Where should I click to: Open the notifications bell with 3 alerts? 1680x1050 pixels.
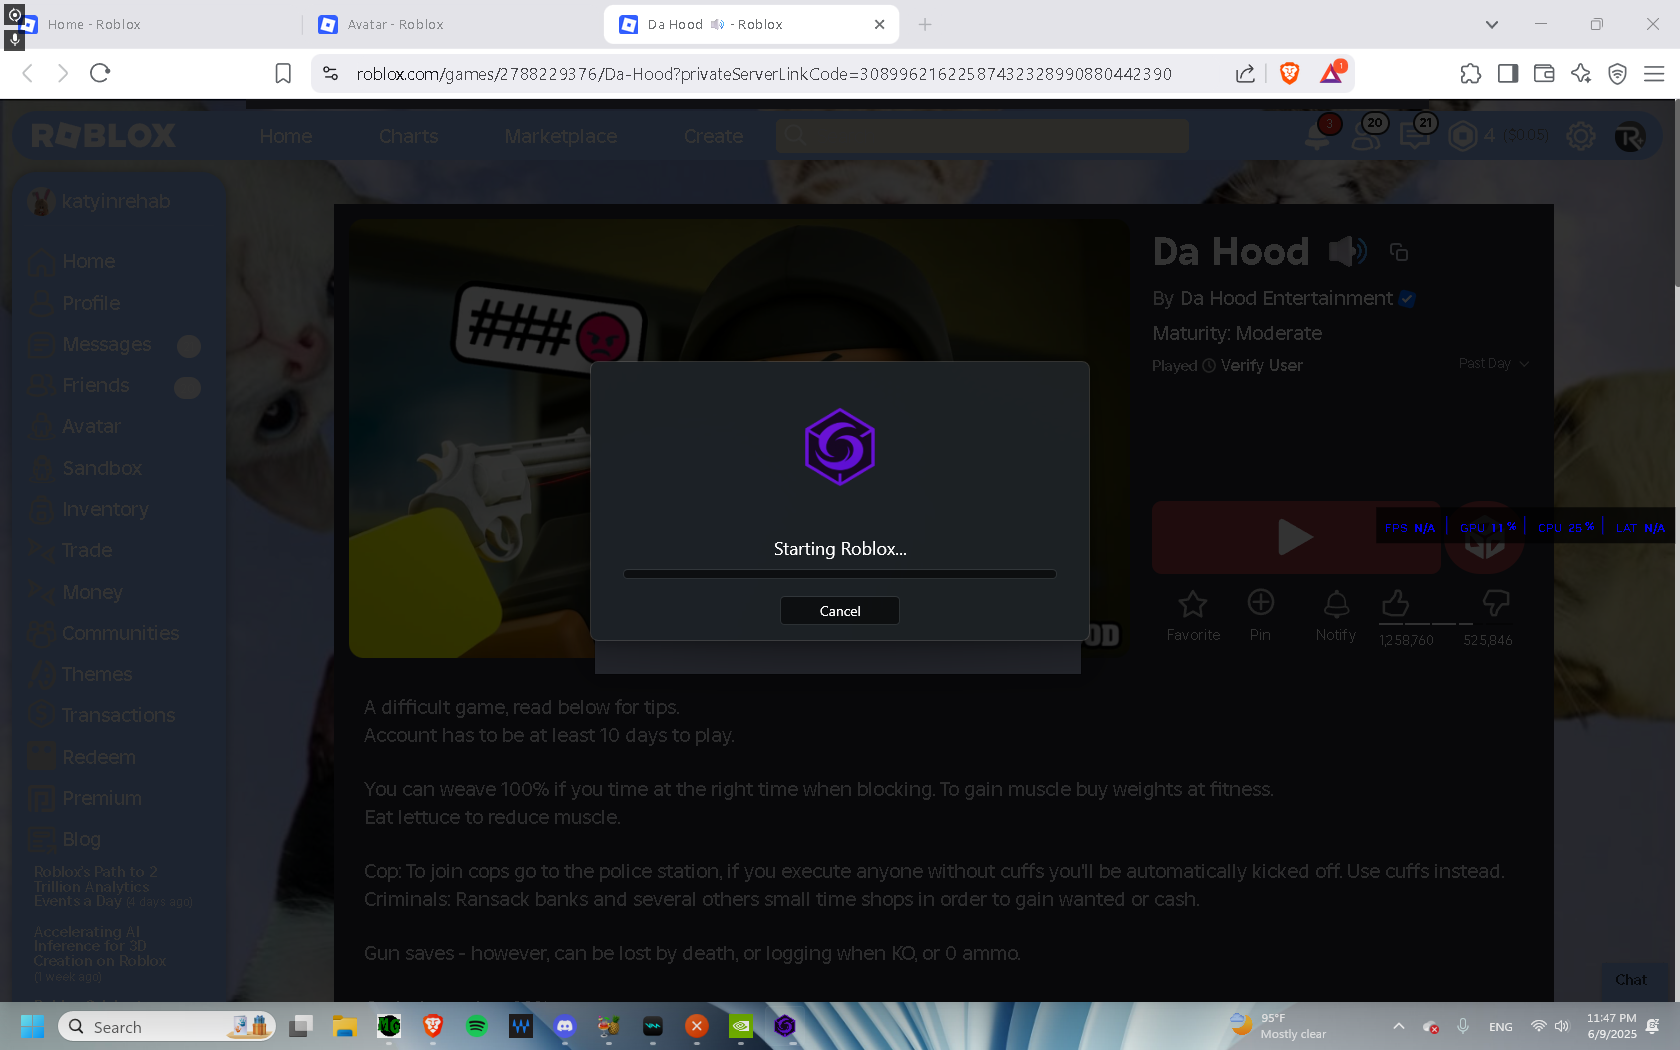coord(1318,135)
